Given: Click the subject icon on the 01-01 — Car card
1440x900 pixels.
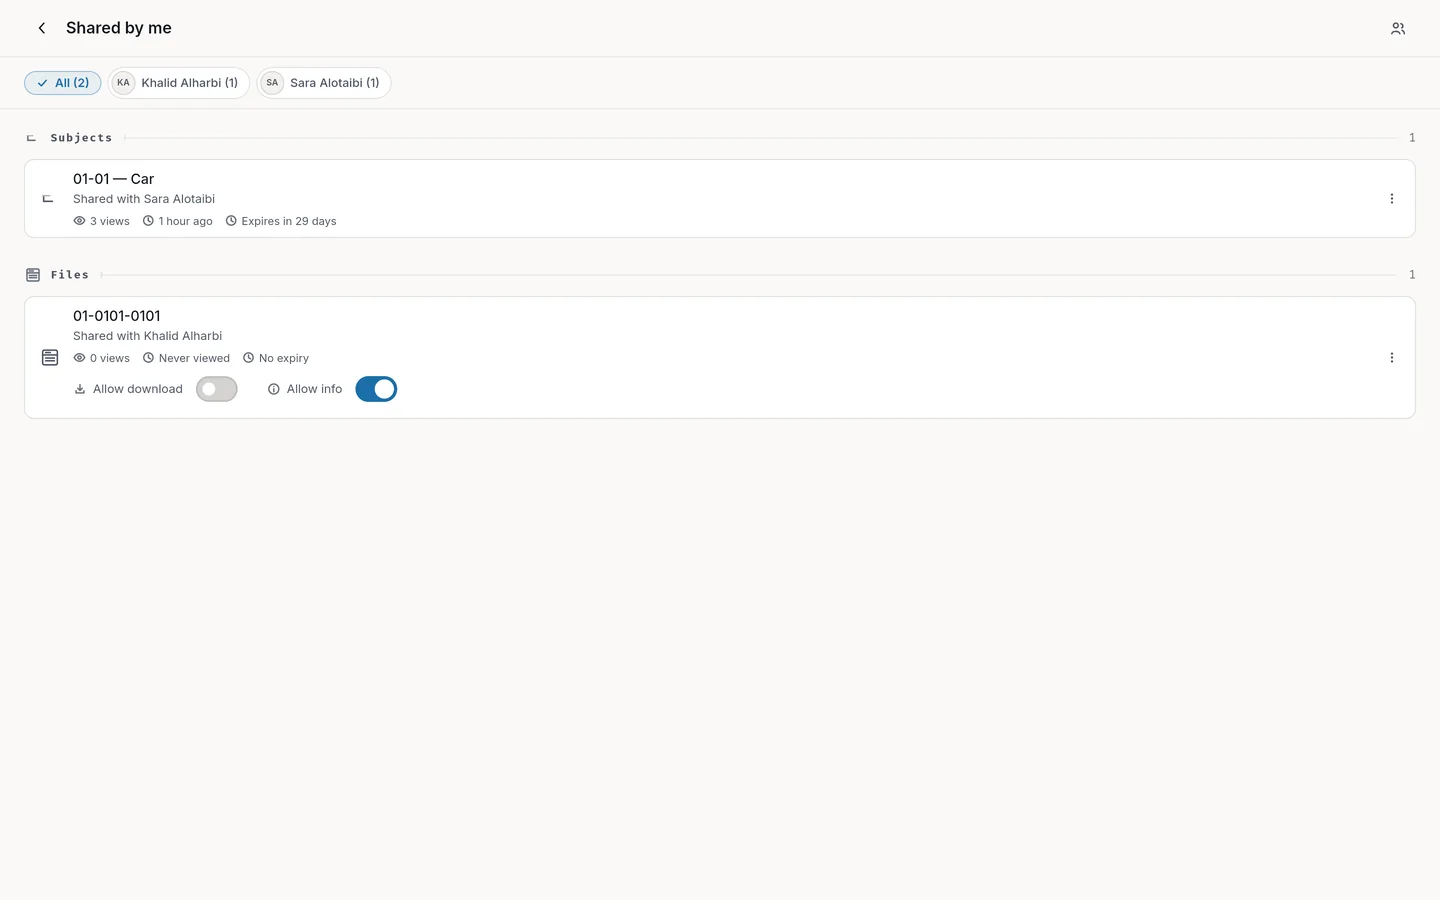Looking at the screenshot, I should 47,199.
